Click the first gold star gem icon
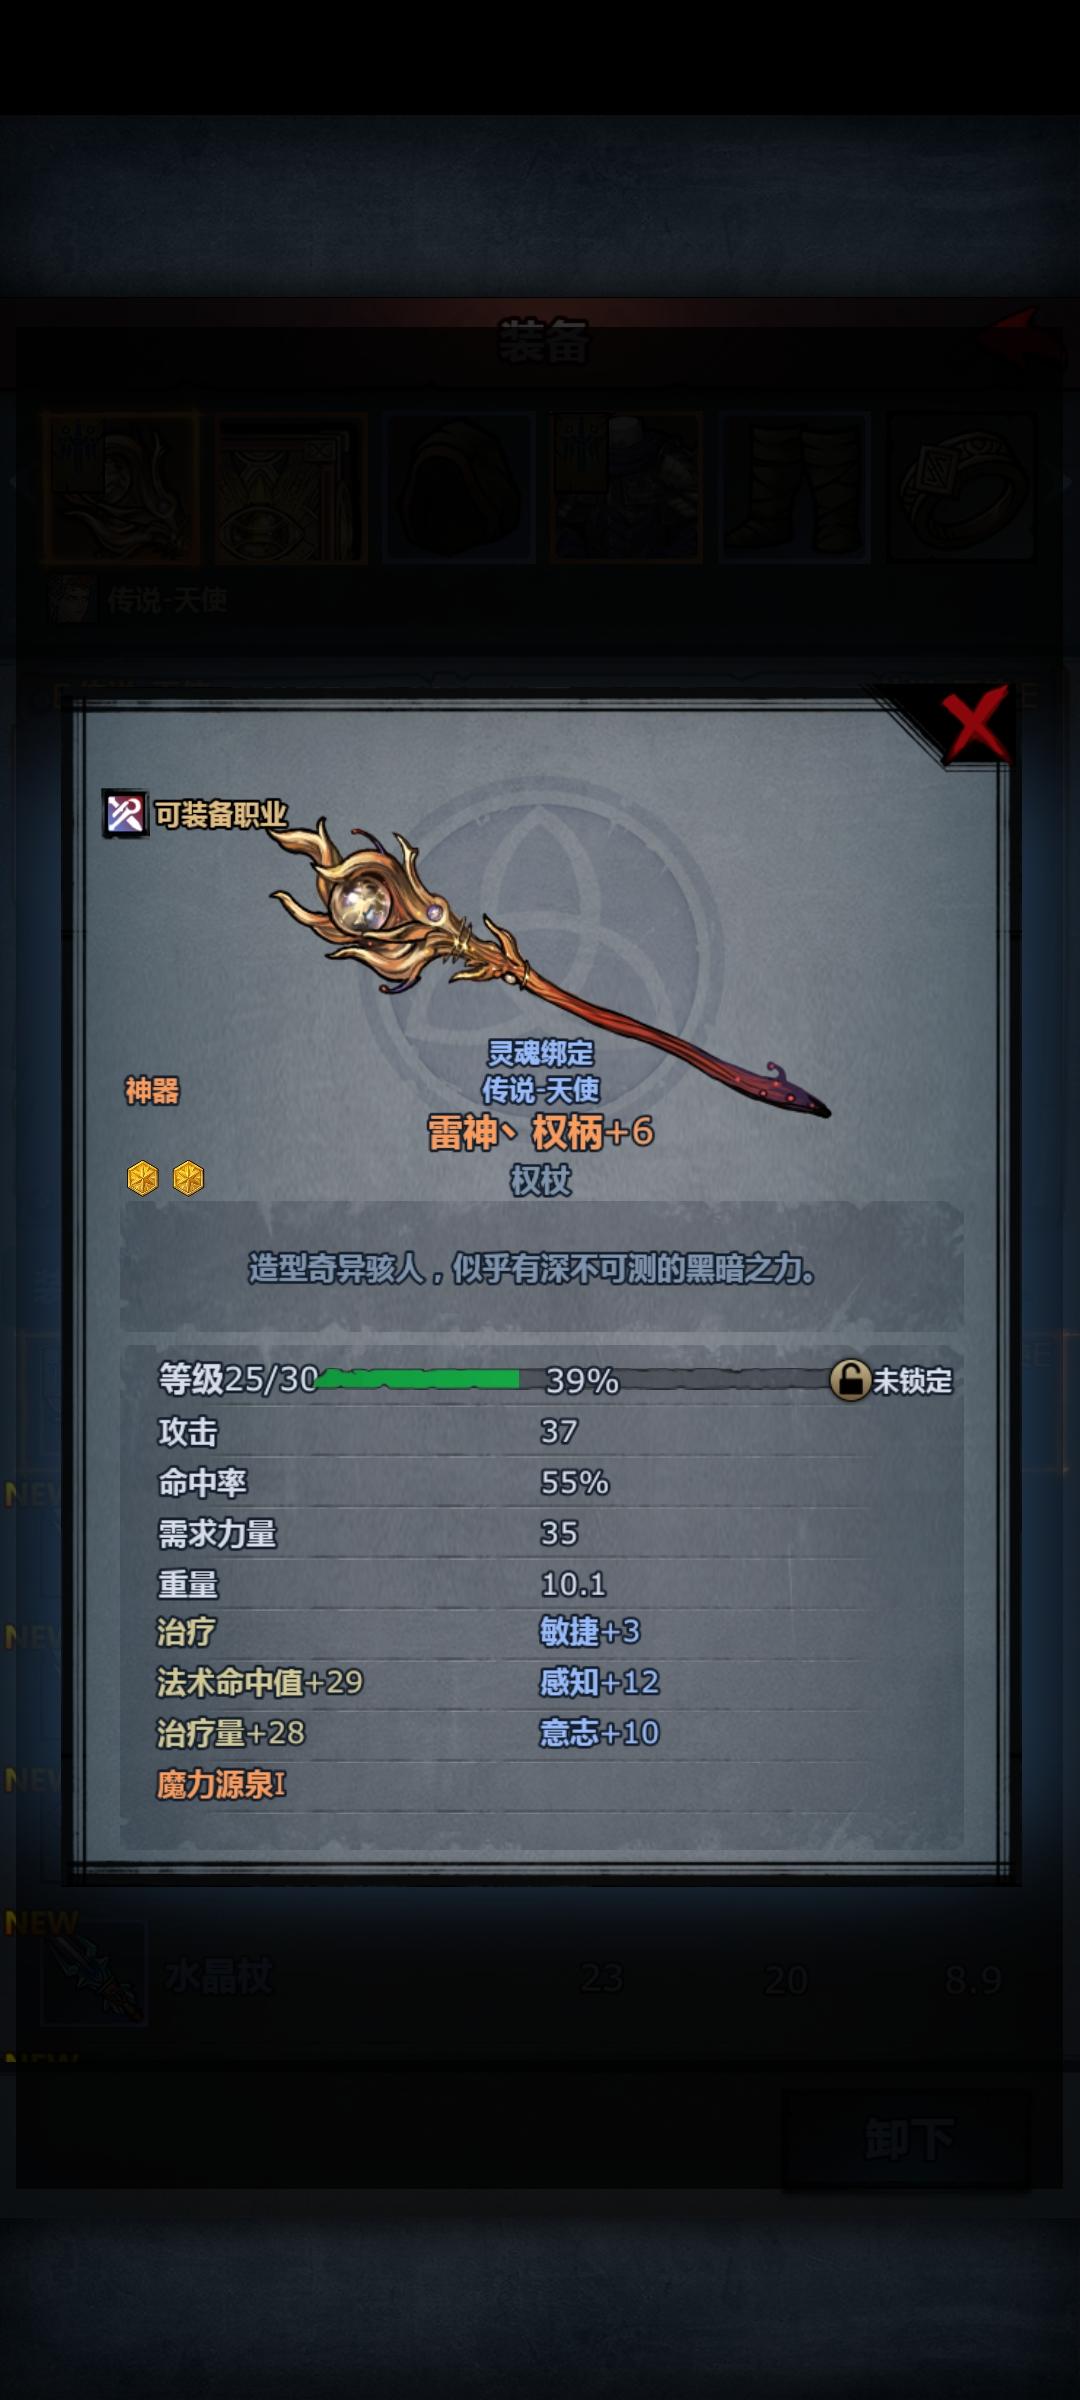Viewport: 1080px width, 2400px height. (x=143, y=1178)
